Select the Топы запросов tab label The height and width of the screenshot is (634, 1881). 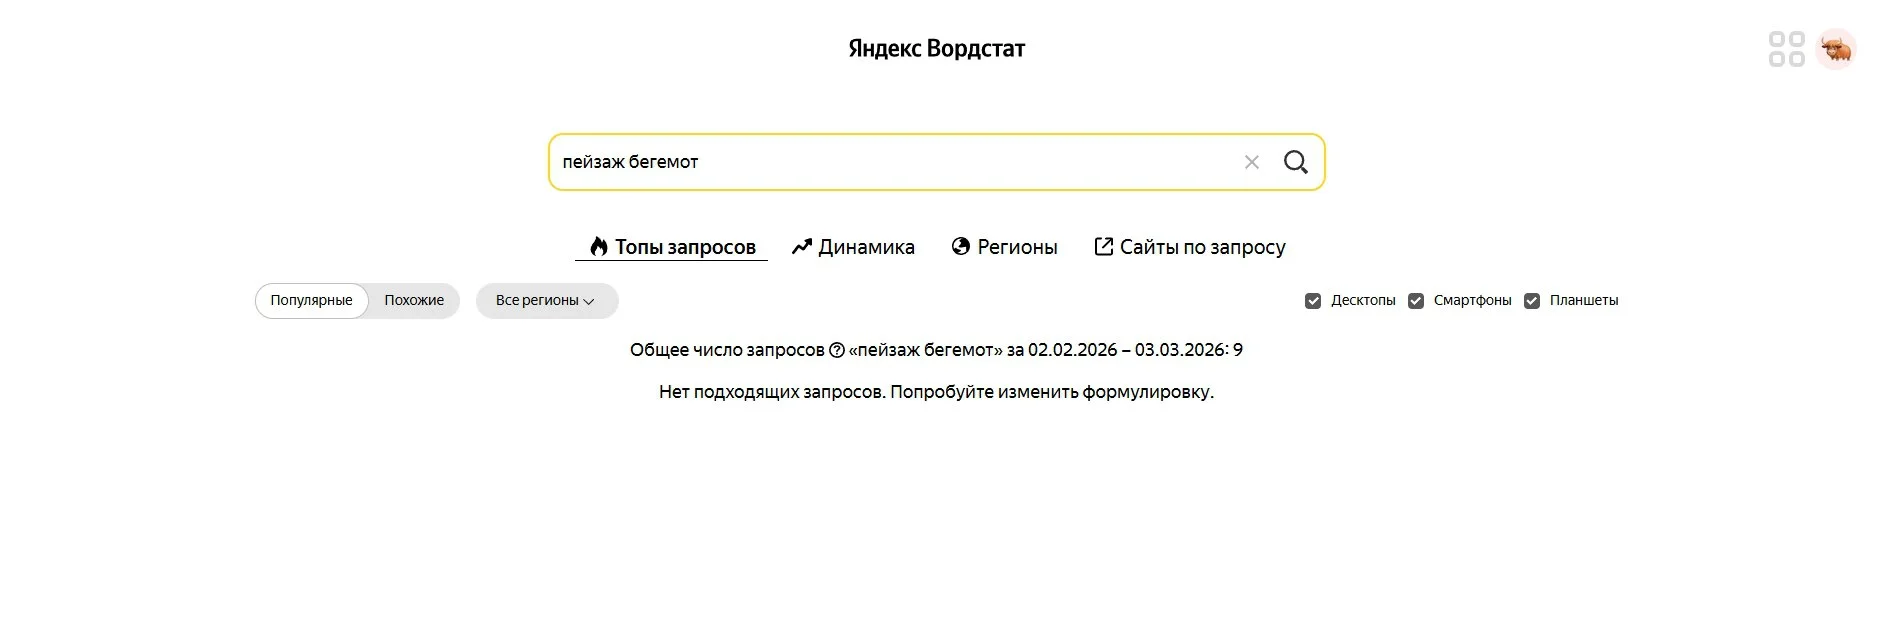(x=685, y=247)
